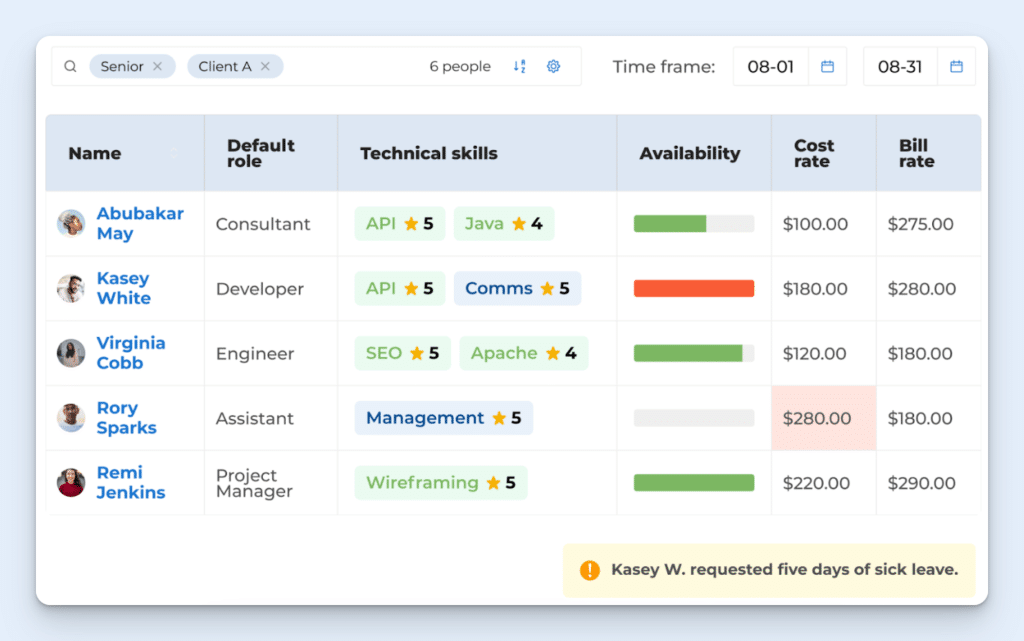Open Remi Jenkins' profile link
This screenshot has height=641, width=1024.
(x=132, y=482)
